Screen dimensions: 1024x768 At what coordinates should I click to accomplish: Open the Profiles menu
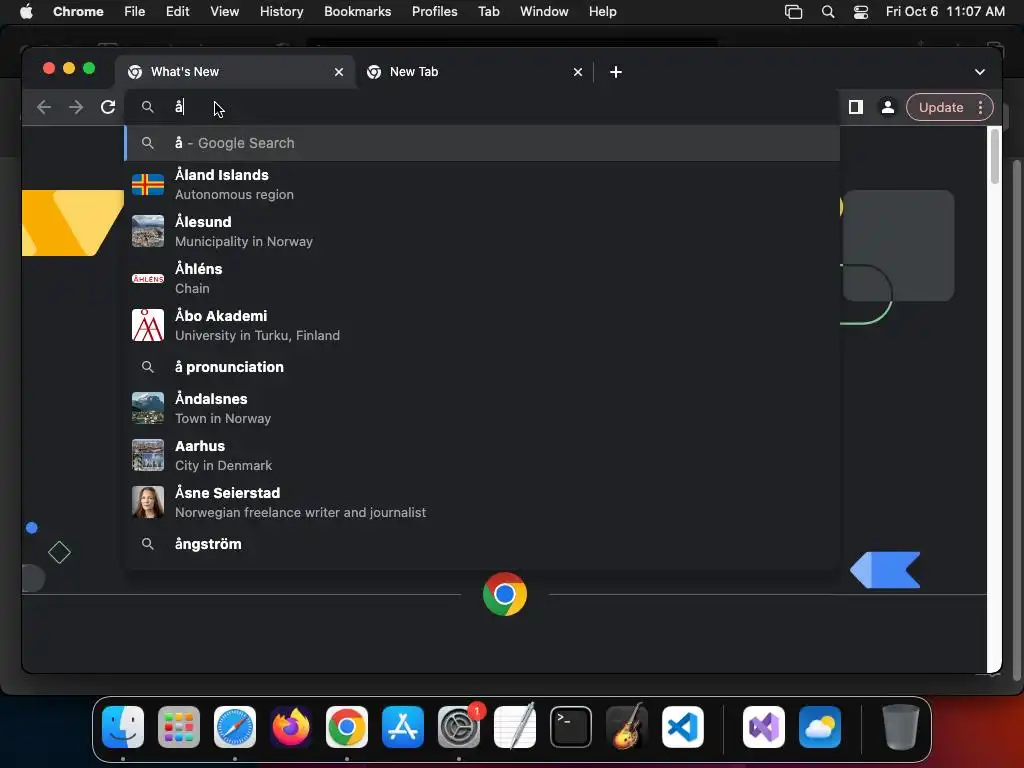coord(434,12)
